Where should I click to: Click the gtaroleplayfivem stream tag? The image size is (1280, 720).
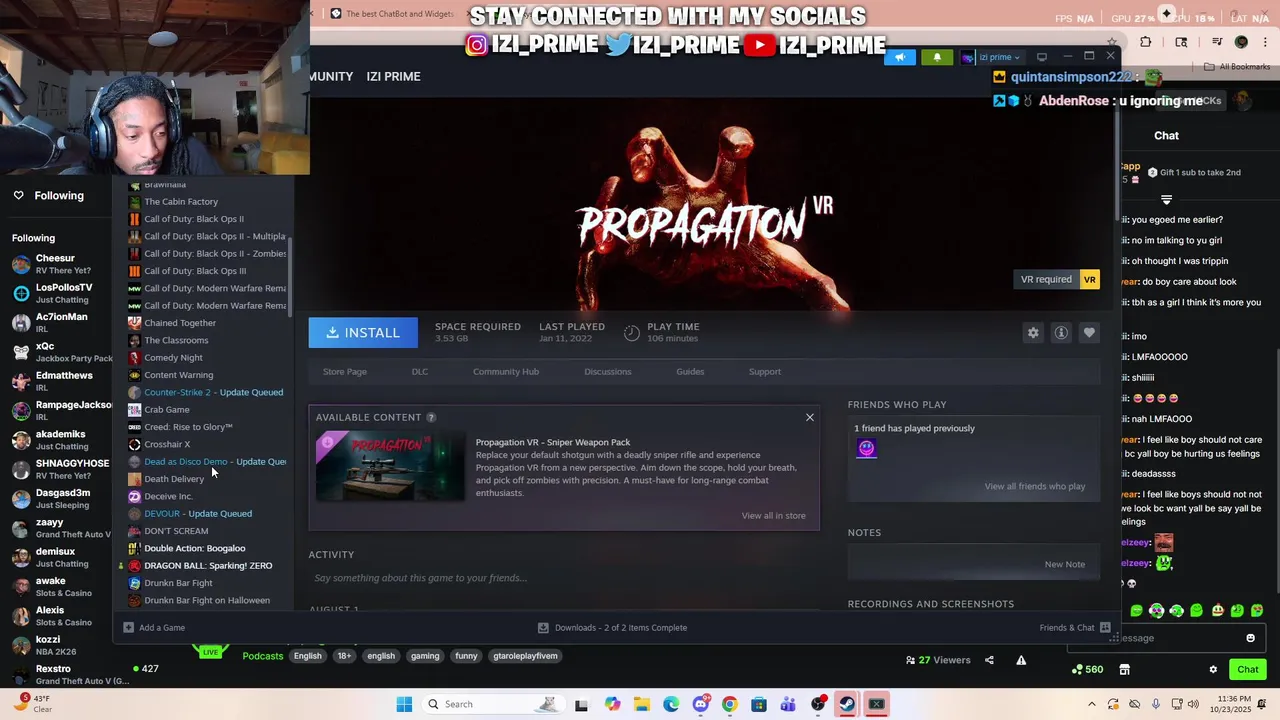pos(525,656)
